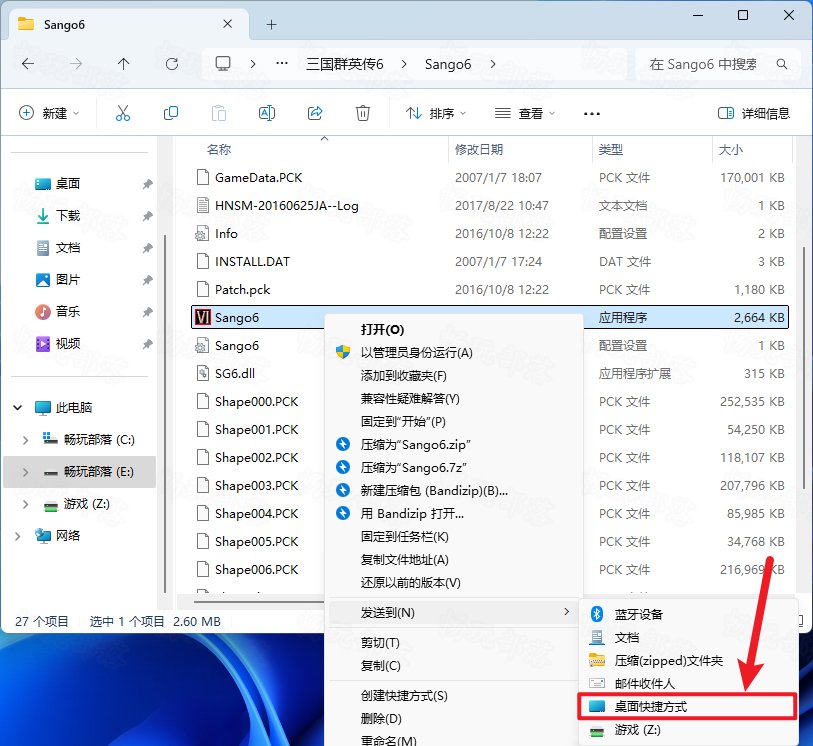This screenshot has width=813, height=746.
Task: Sort by 修改日期 column header
Action: (479, 150)
